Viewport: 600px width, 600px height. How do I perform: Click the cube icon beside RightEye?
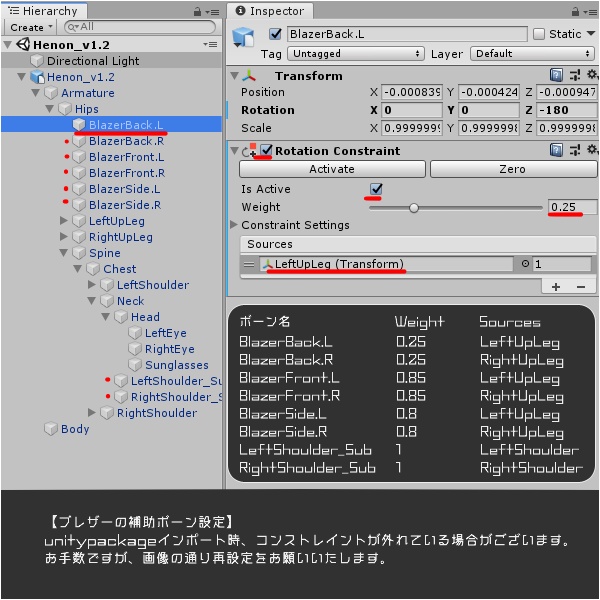pyautogui.click(x=135, y=349)
